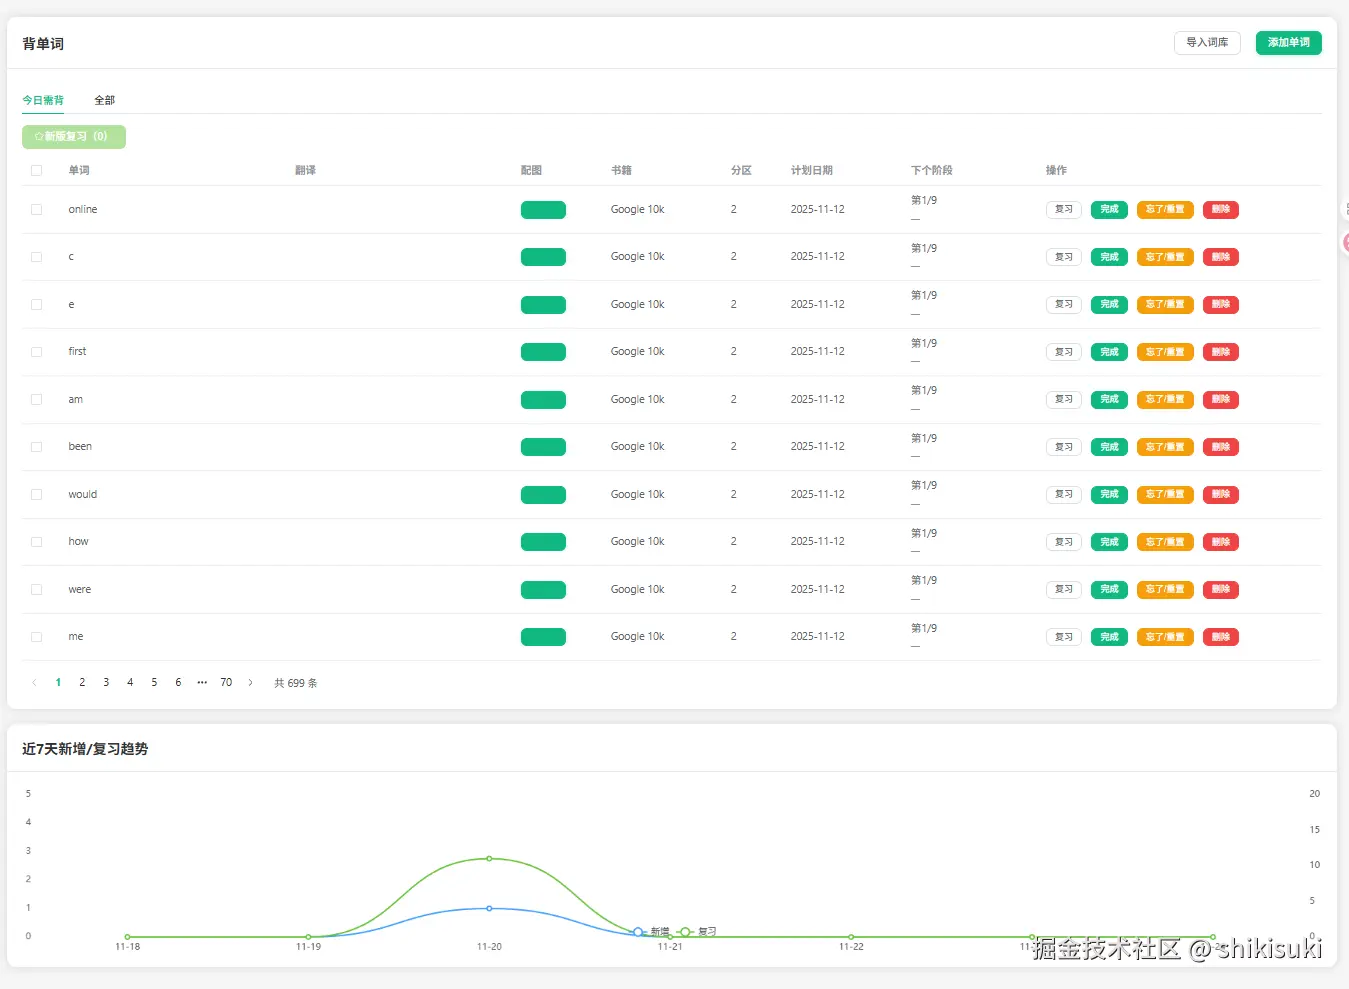Click the green 配图 swatch for the word am
Screen dimensions: 1349x989
(x=543, y=399)
